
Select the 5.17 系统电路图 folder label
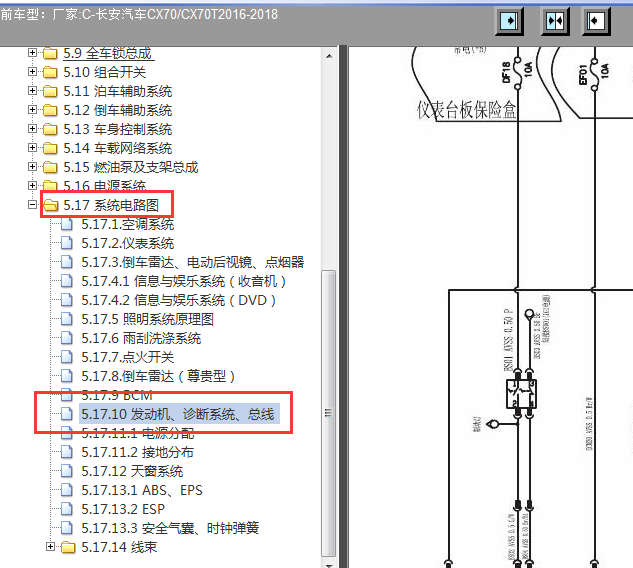pos(111,205)
